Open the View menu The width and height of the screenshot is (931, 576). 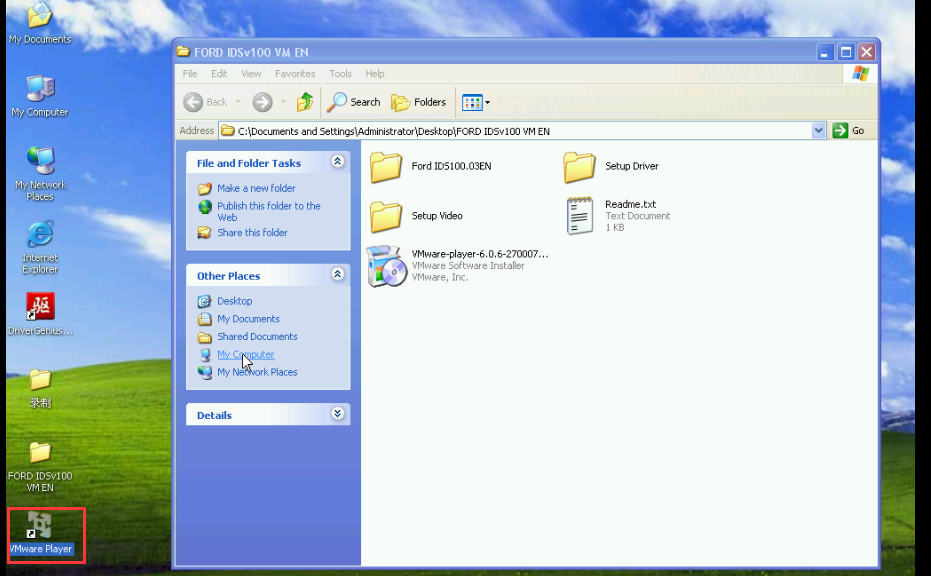251,74
